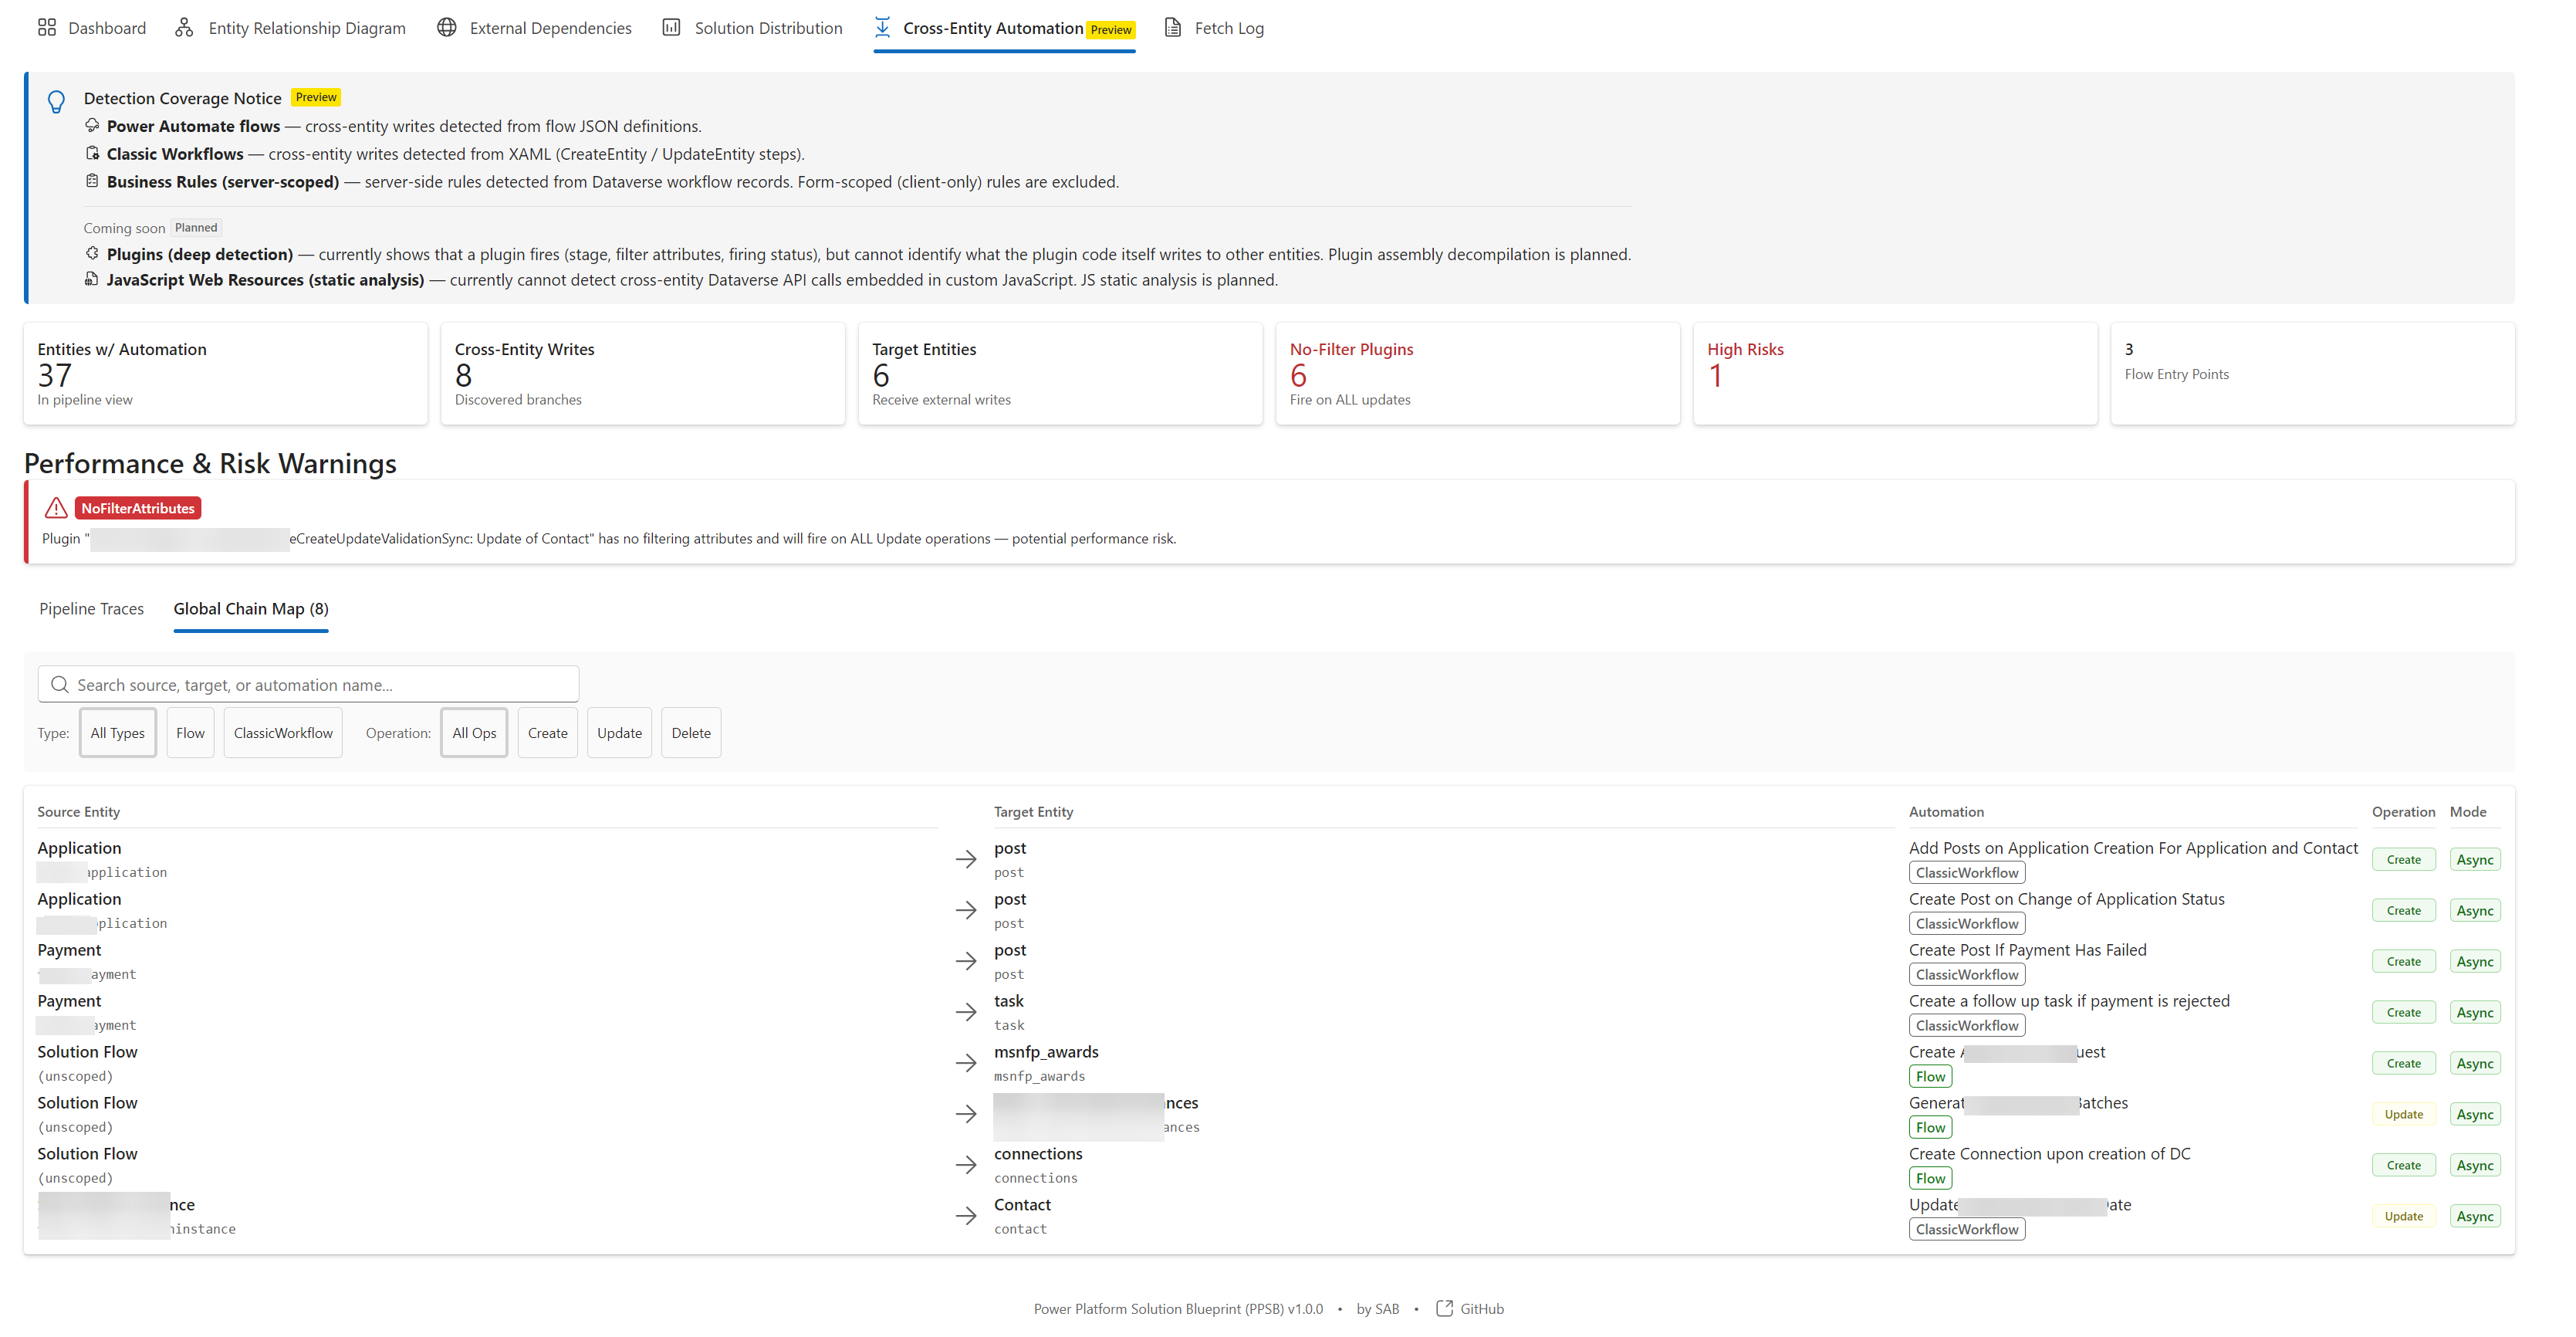
Task: Select the Global Chain Map (8) tab
Action: point(251,608)
